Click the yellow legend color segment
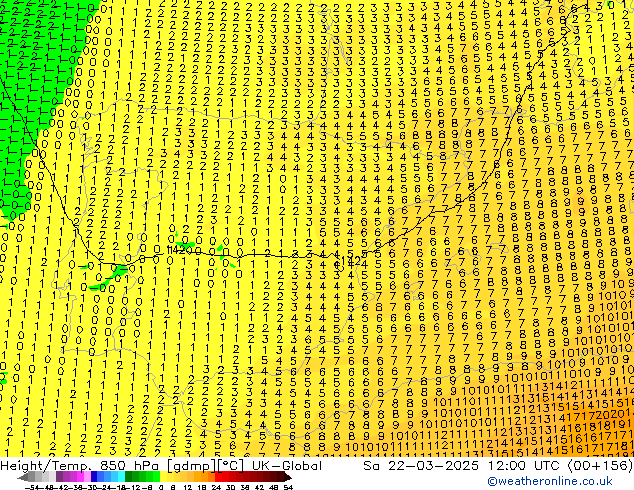The image size is (634, 490). (163, 477)
